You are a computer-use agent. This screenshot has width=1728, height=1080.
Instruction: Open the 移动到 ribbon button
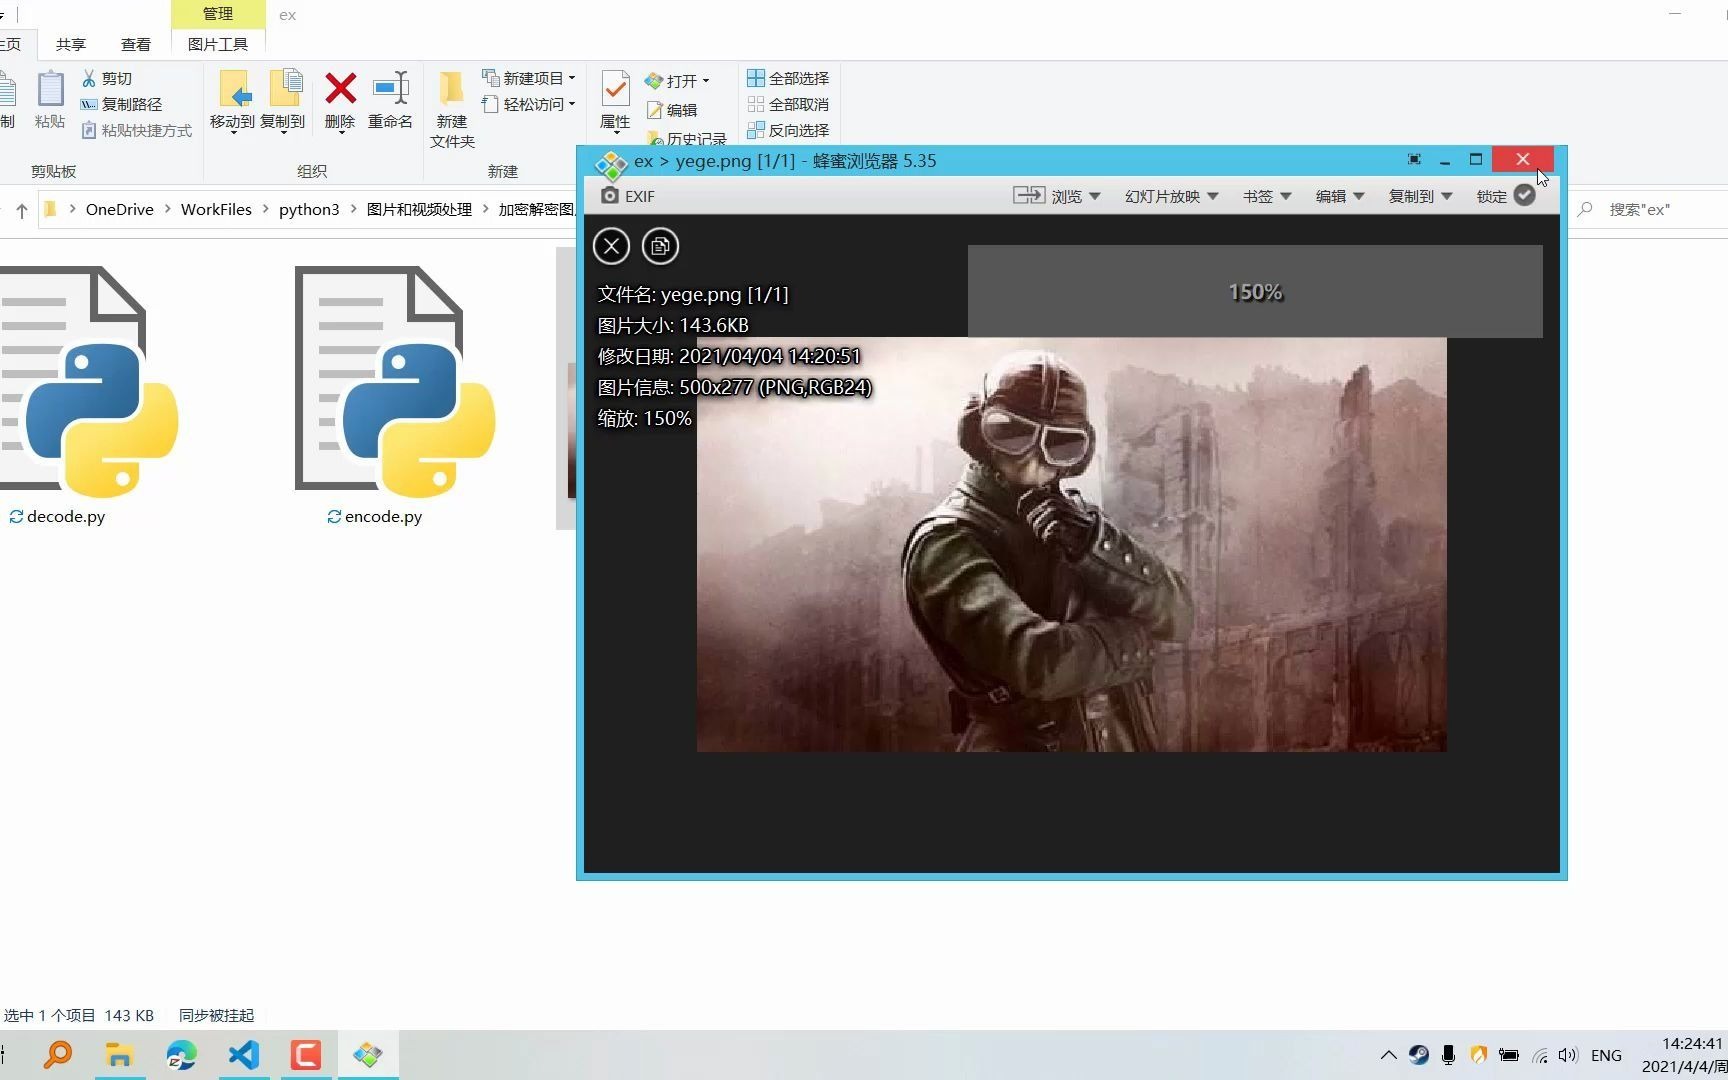click(x=232, y=101)
